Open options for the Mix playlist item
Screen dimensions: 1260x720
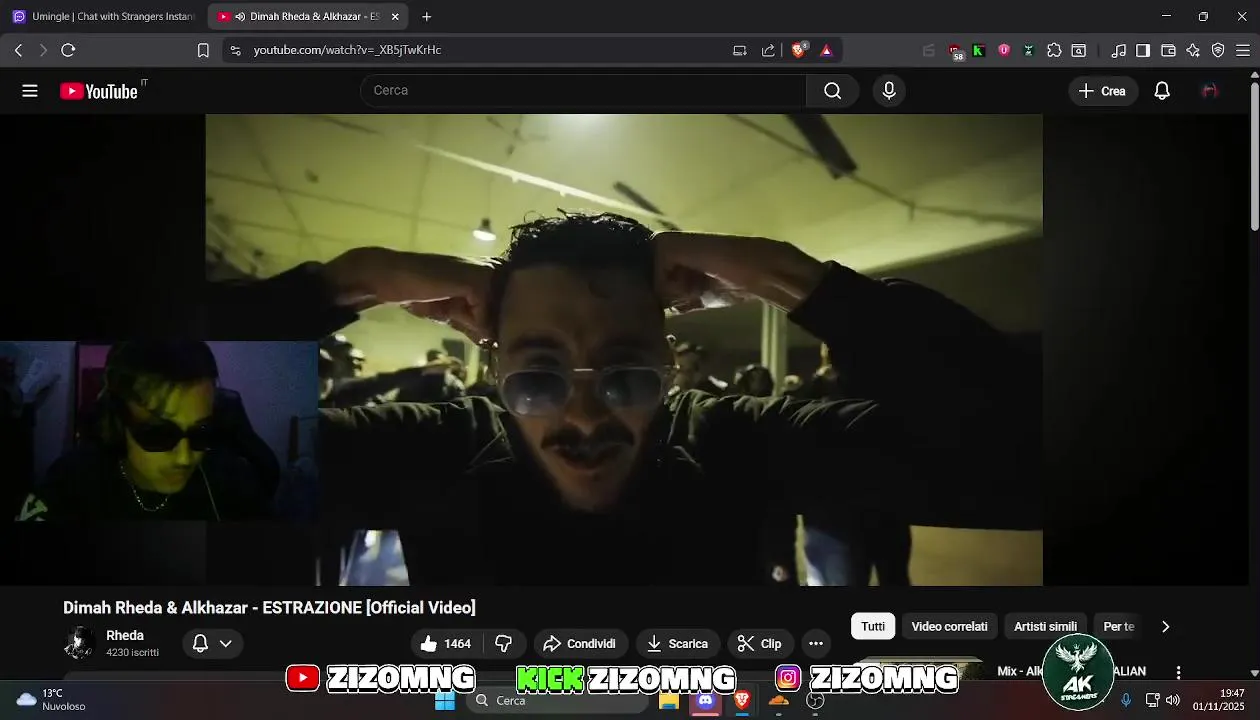point(1178,672)
